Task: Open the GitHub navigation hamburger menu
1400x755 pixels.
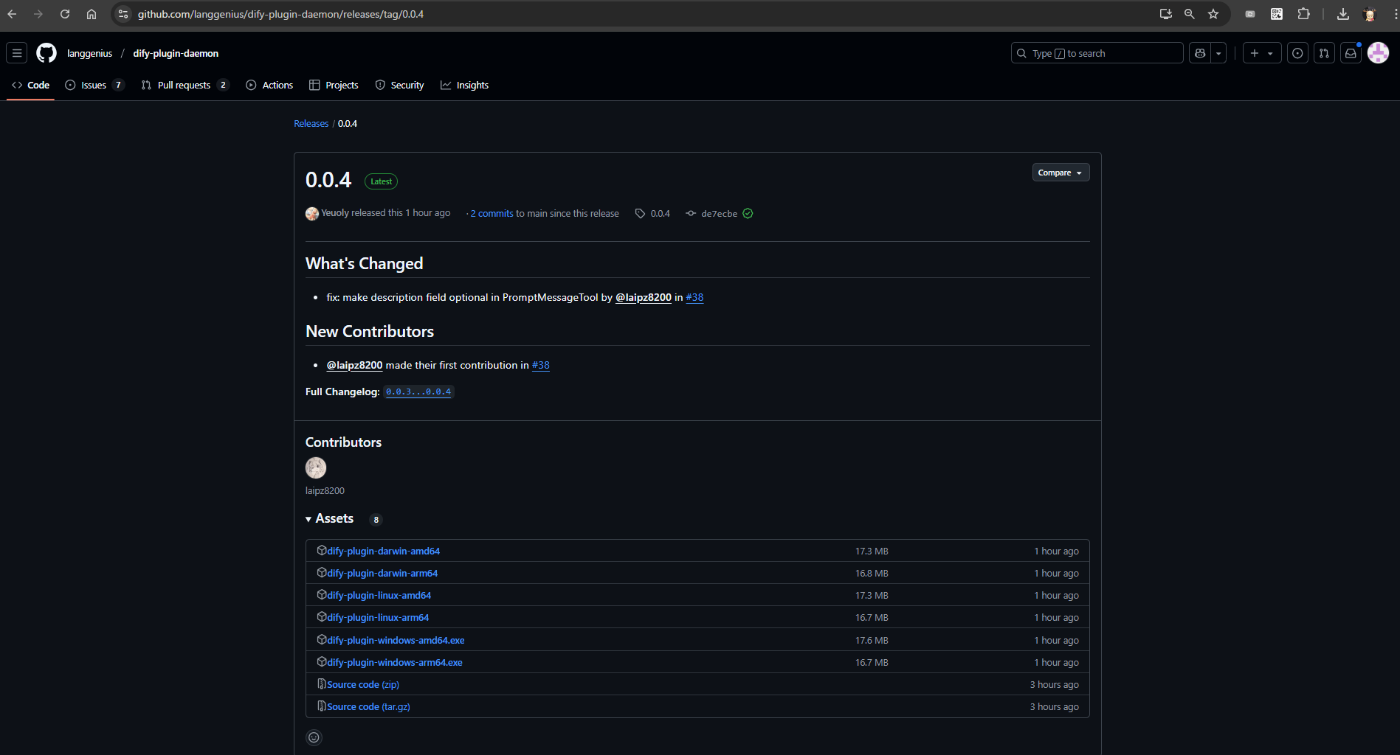Action: click(16, 52)
